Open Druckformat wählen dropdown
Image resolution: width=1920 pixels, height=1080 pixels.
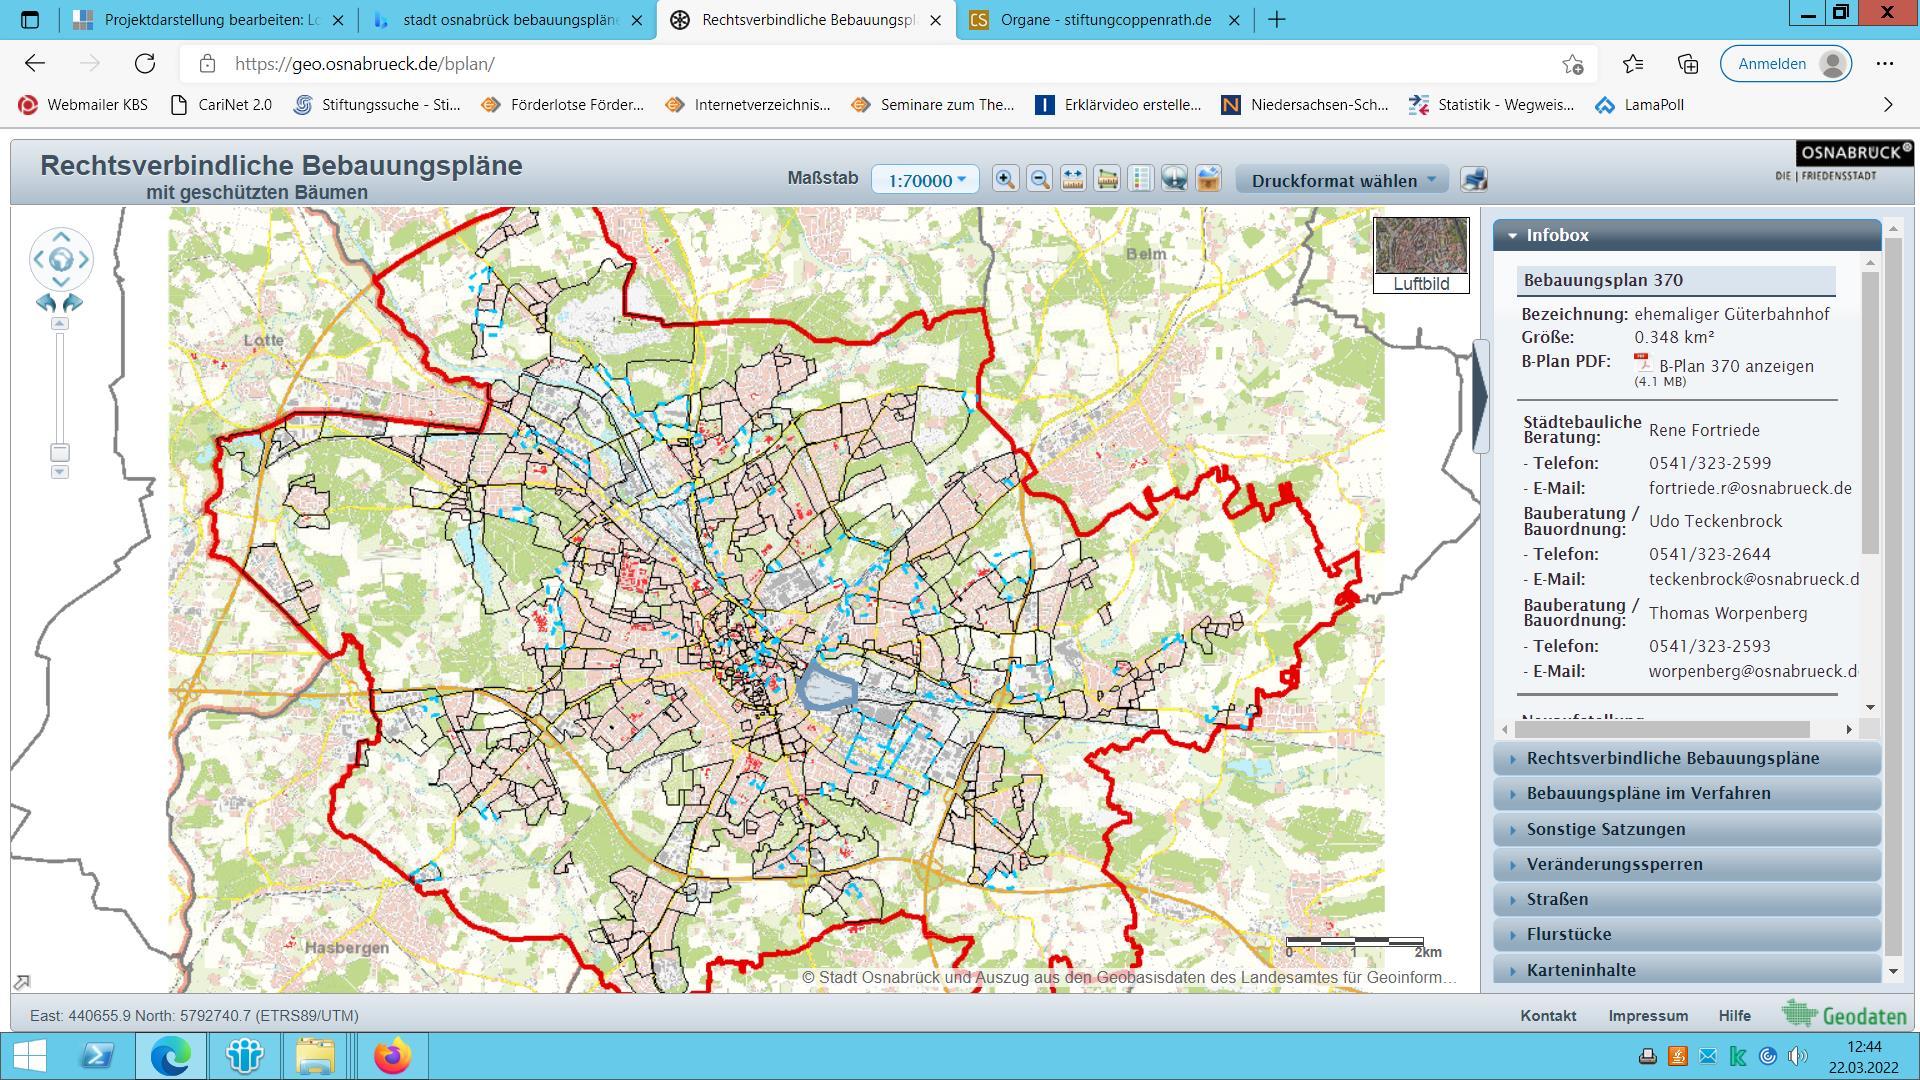[x=1342, y=180]
